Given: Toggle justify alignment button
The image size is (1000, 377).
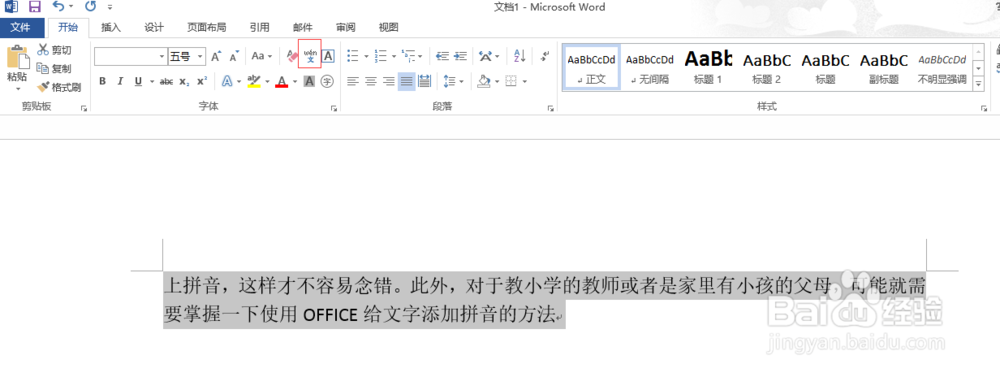Looking at the screenshot, I should click(406, 81).
